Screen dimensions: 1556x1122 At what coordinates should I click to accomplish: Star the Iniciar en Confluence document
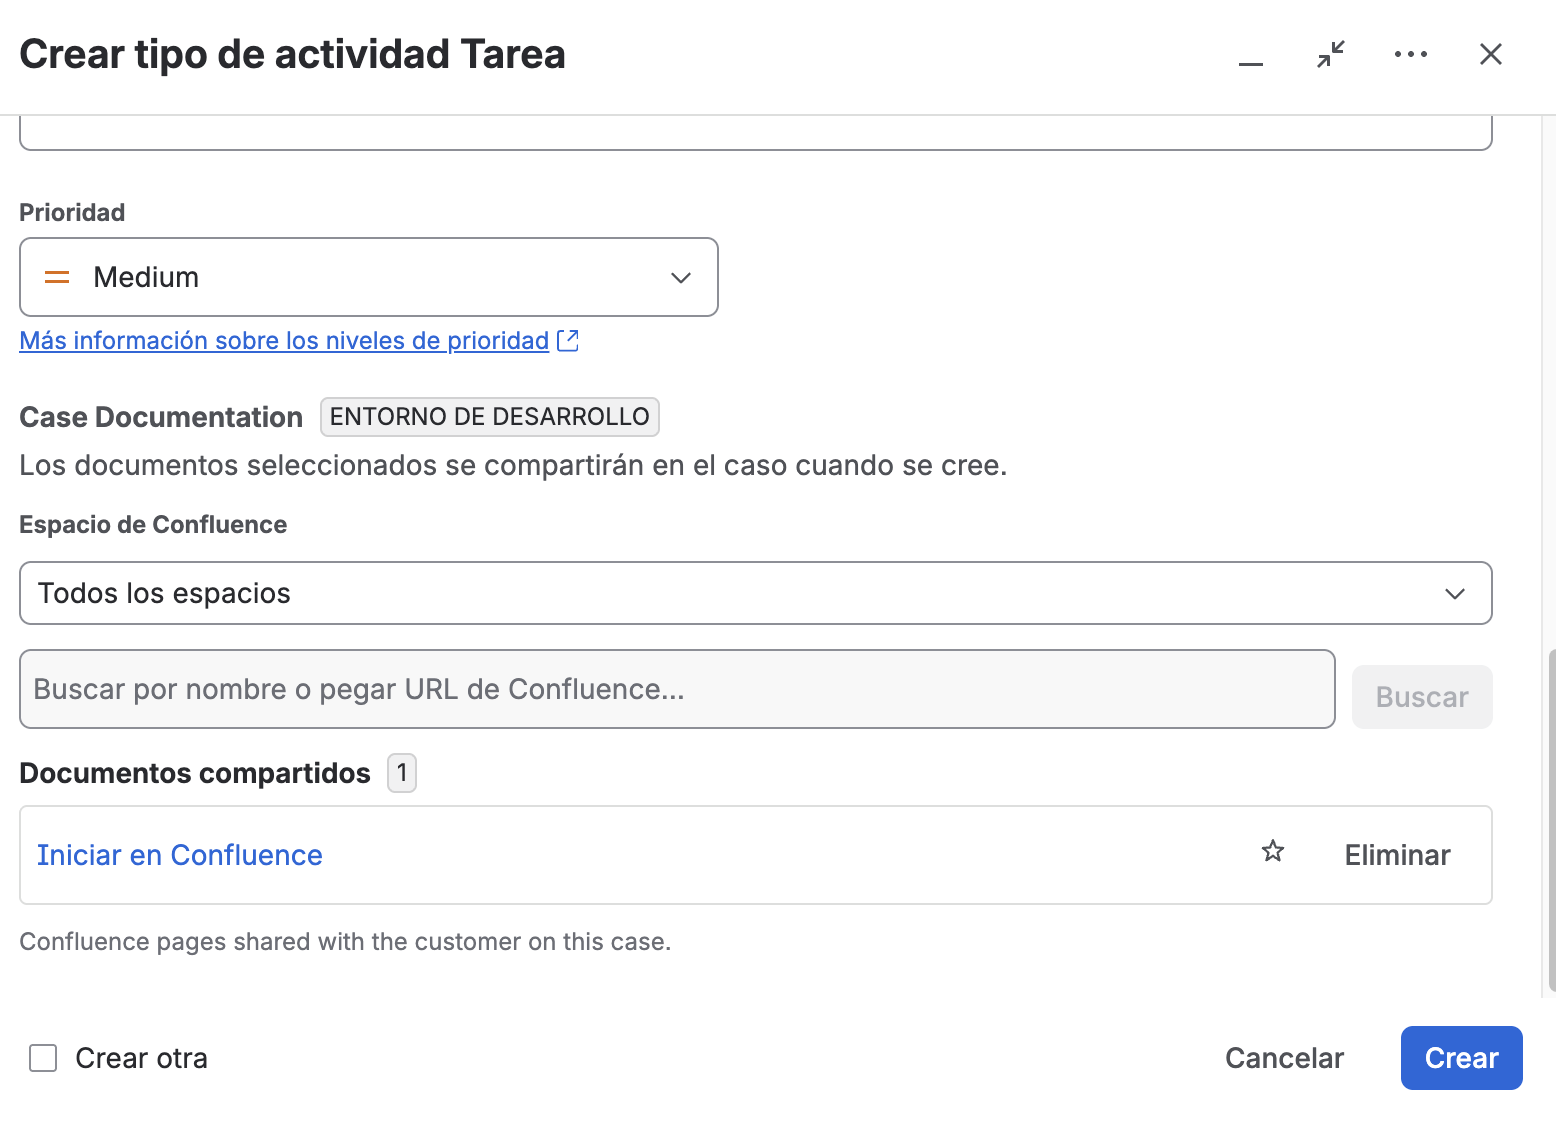point(1273,852)
